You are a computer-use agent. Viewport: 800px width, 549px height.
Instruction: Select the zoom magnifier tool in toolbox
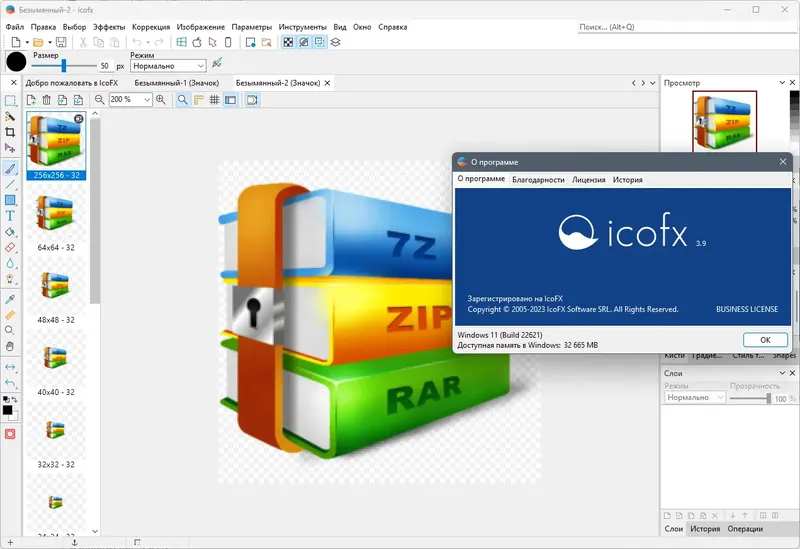pos(10,331)
